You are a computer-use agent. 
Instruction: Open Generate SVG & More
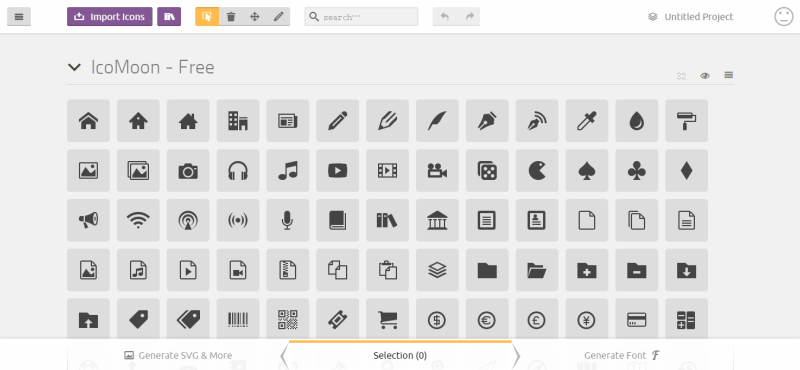[178, 355]
